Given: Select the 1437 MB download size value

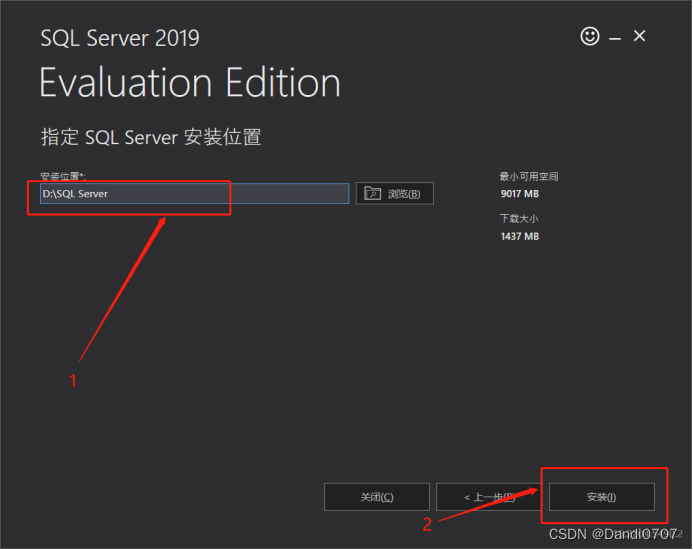Looking at the screenshot, I should click(x=520, y=236).
